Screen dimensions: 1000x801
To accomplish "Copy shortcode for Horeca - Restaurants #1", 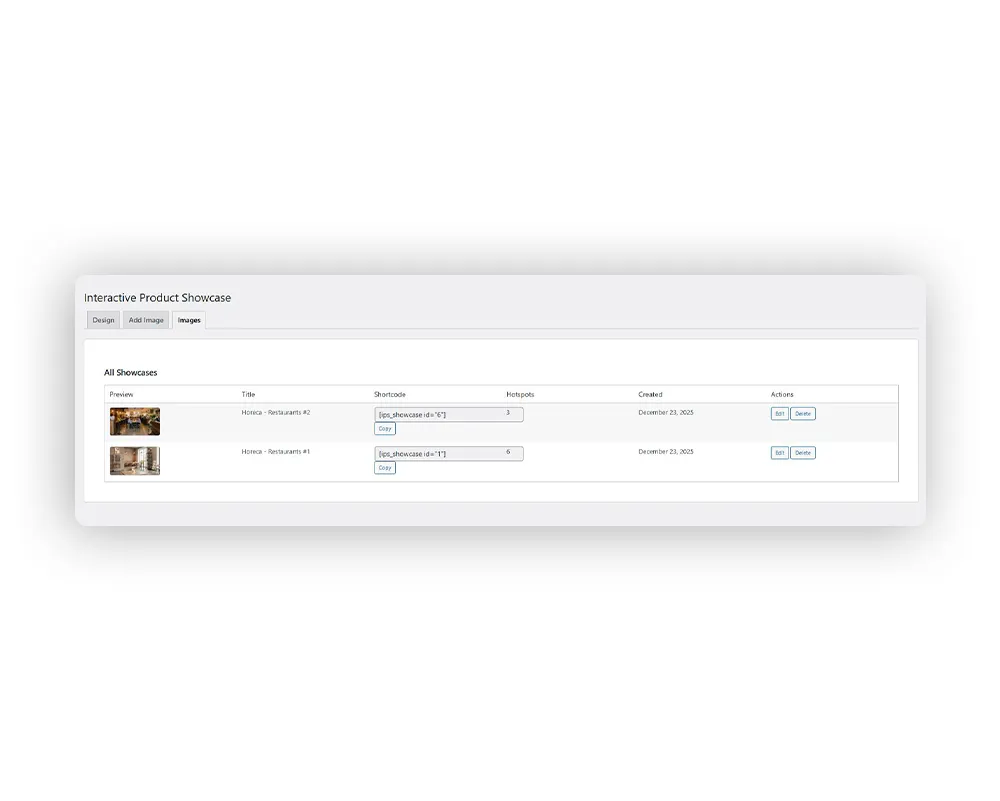I will pyautogui.click(x=385, y=468).
